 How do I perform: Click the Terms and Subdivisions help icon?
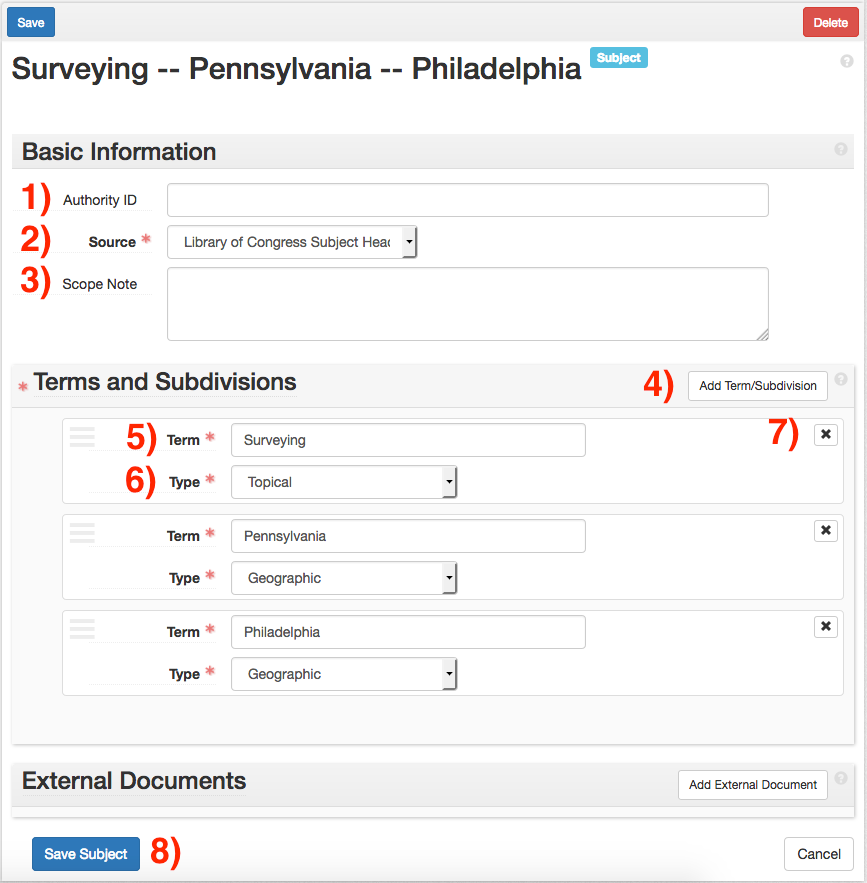click(x=840, y=379)
